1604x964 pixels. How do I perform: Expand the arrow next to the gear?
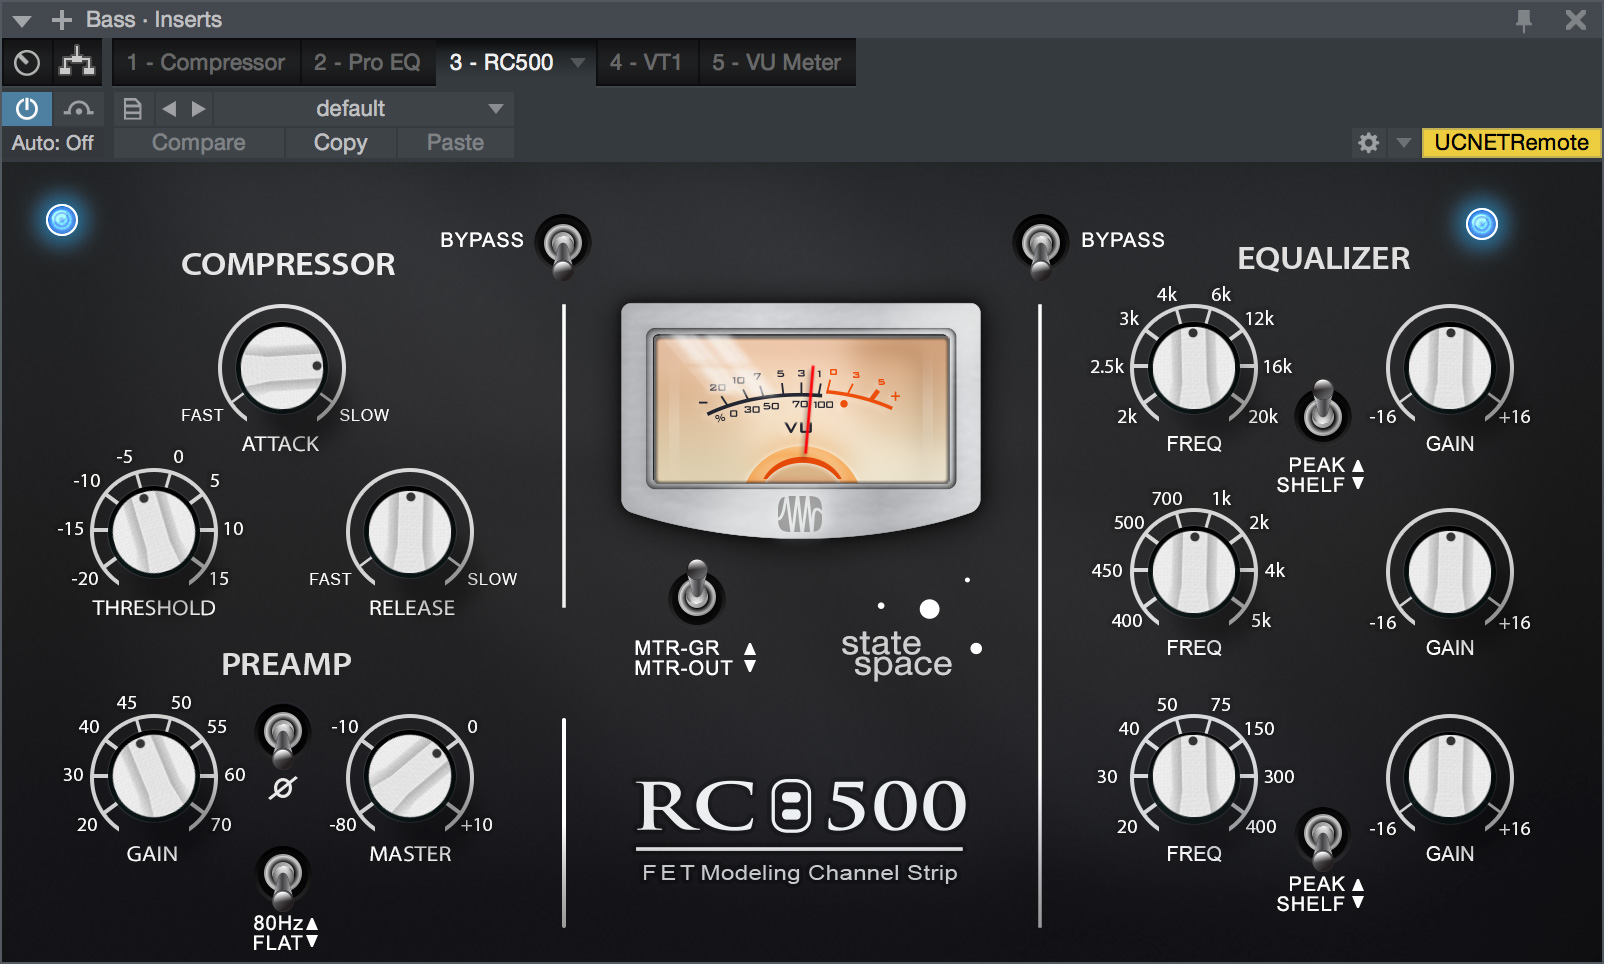point(1403,143)
